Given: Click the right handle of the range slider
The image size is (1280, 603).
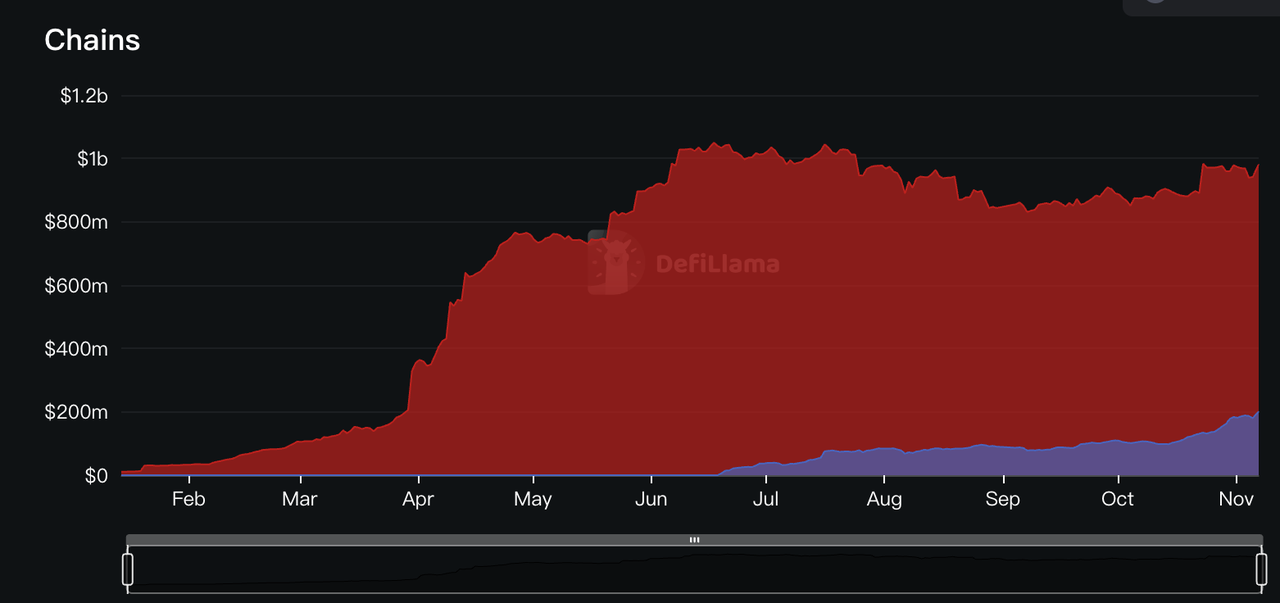Looking at the screenshot, I should [1259, 569].
